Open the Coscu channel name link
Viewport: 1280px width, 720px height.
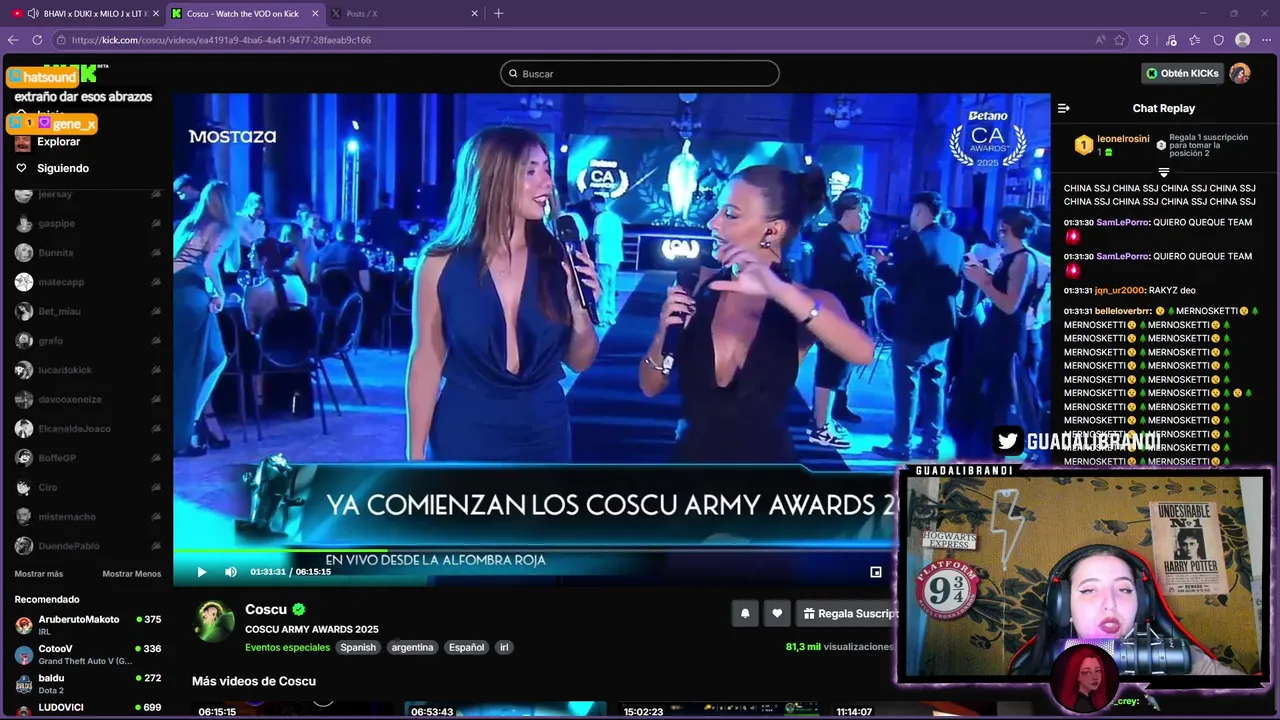click(x=266, y=609)
